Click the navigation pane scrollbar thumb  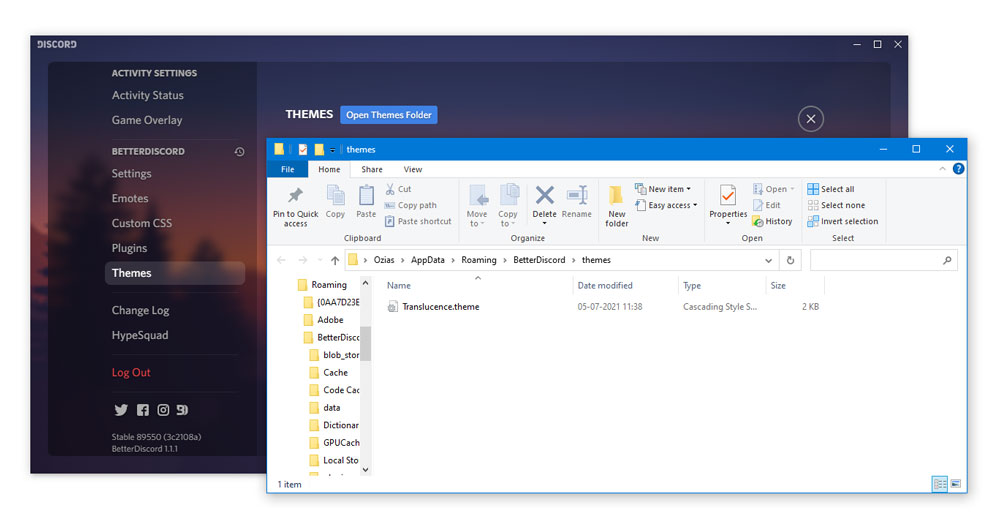click(365, 344)
